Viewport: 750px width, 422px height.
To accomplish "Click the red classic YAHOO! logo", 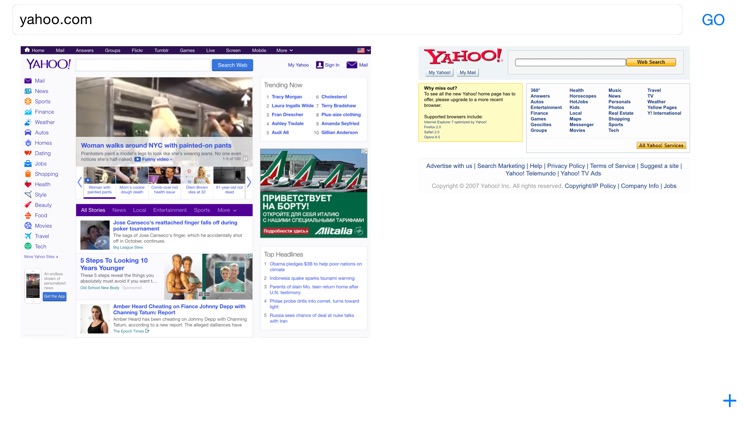I will [x=463, y=56].
